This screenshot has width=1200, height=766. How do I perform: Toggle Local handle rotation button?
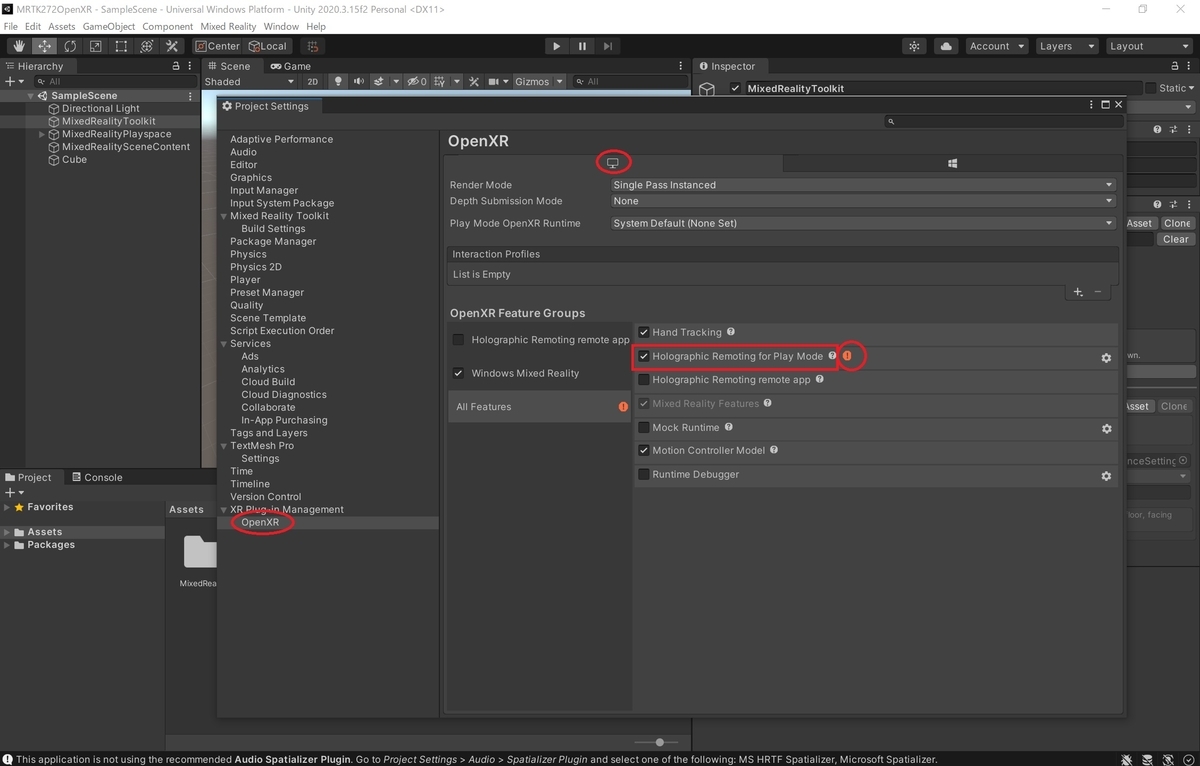(267, 46)
